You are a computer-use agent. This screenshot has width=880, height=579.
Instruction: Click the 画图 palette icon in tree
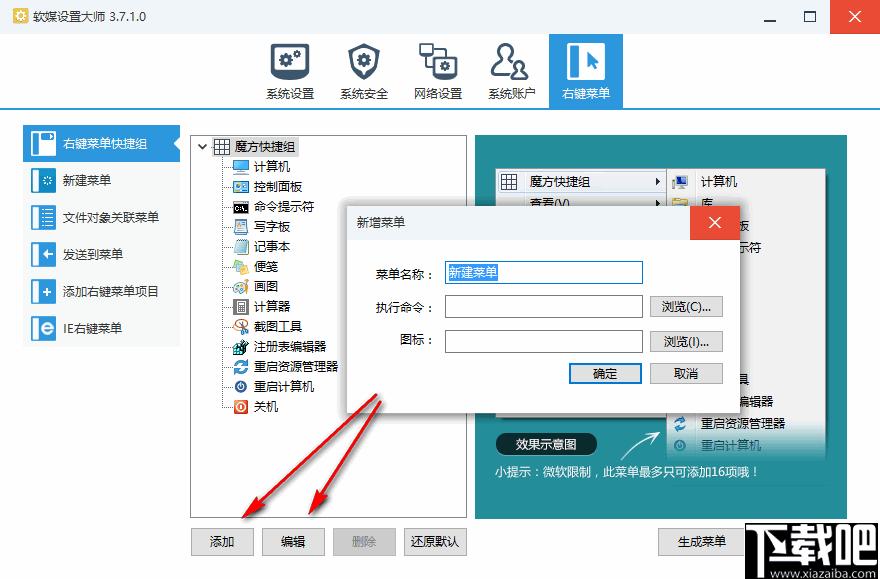point(241,287)
